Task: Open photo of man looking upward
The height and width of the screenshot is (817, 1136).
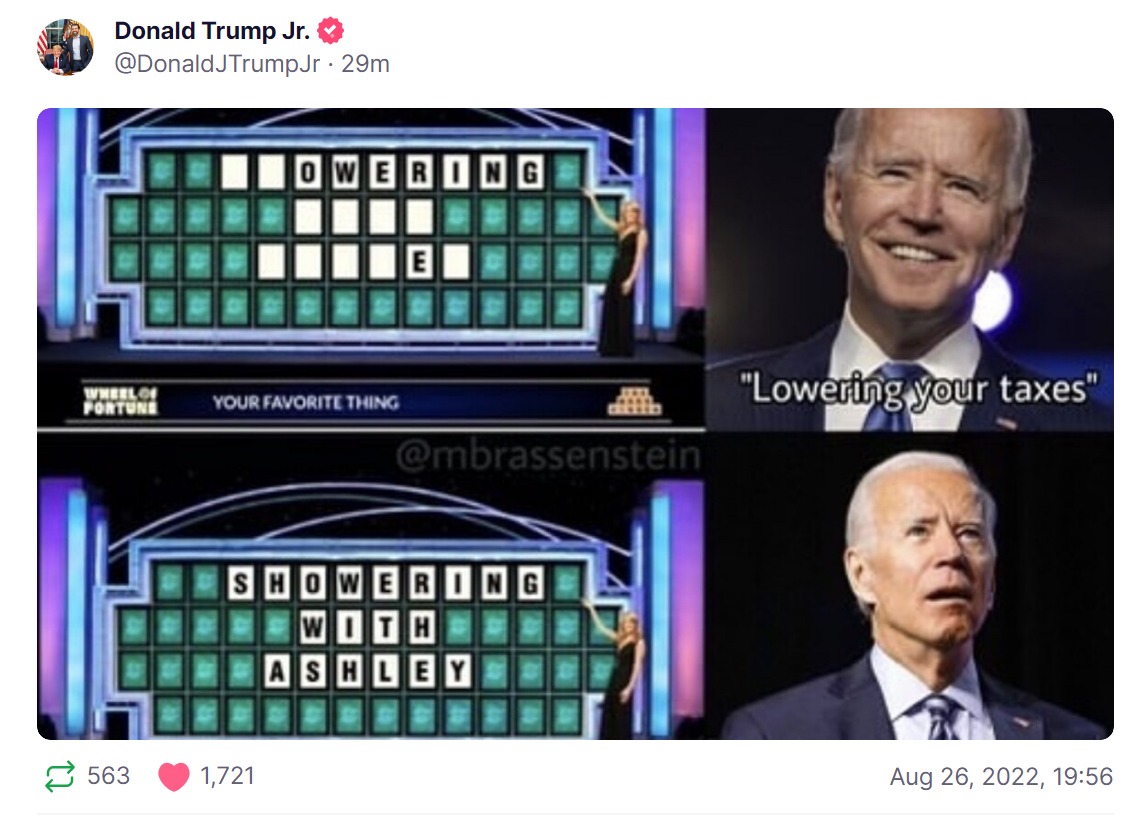Action: point(910,587)
